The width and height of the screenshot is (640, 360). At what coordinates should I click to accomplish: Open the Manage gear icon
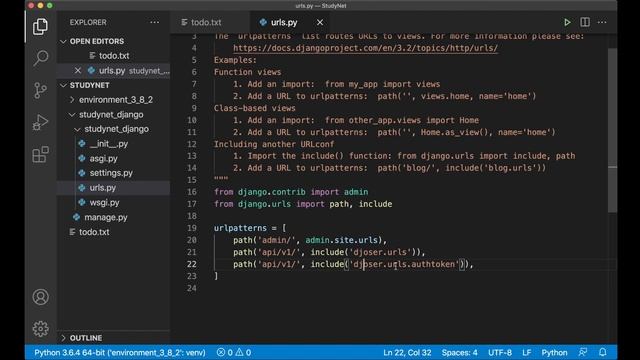coord(40,329)
